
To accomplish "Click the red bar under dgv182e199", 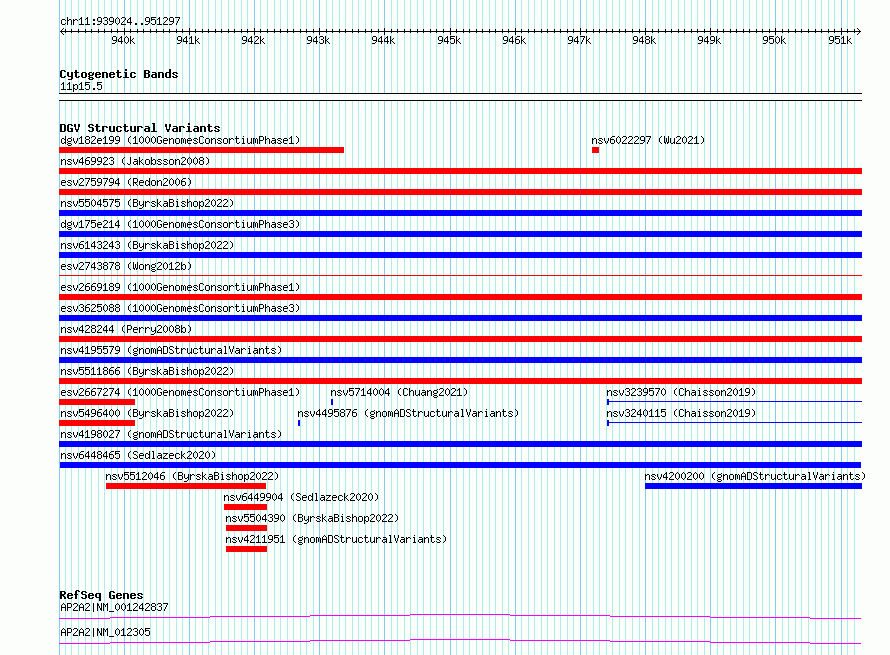I will pos(201,150).
